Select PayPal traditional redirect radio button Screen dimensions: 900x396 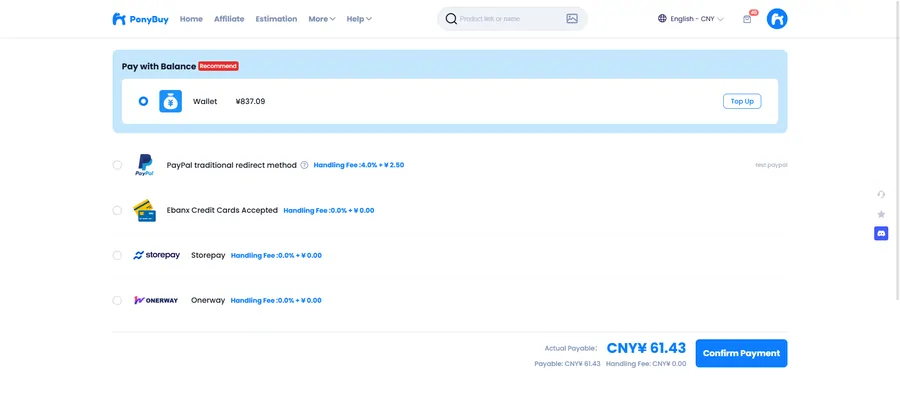[x=117, y=165]
